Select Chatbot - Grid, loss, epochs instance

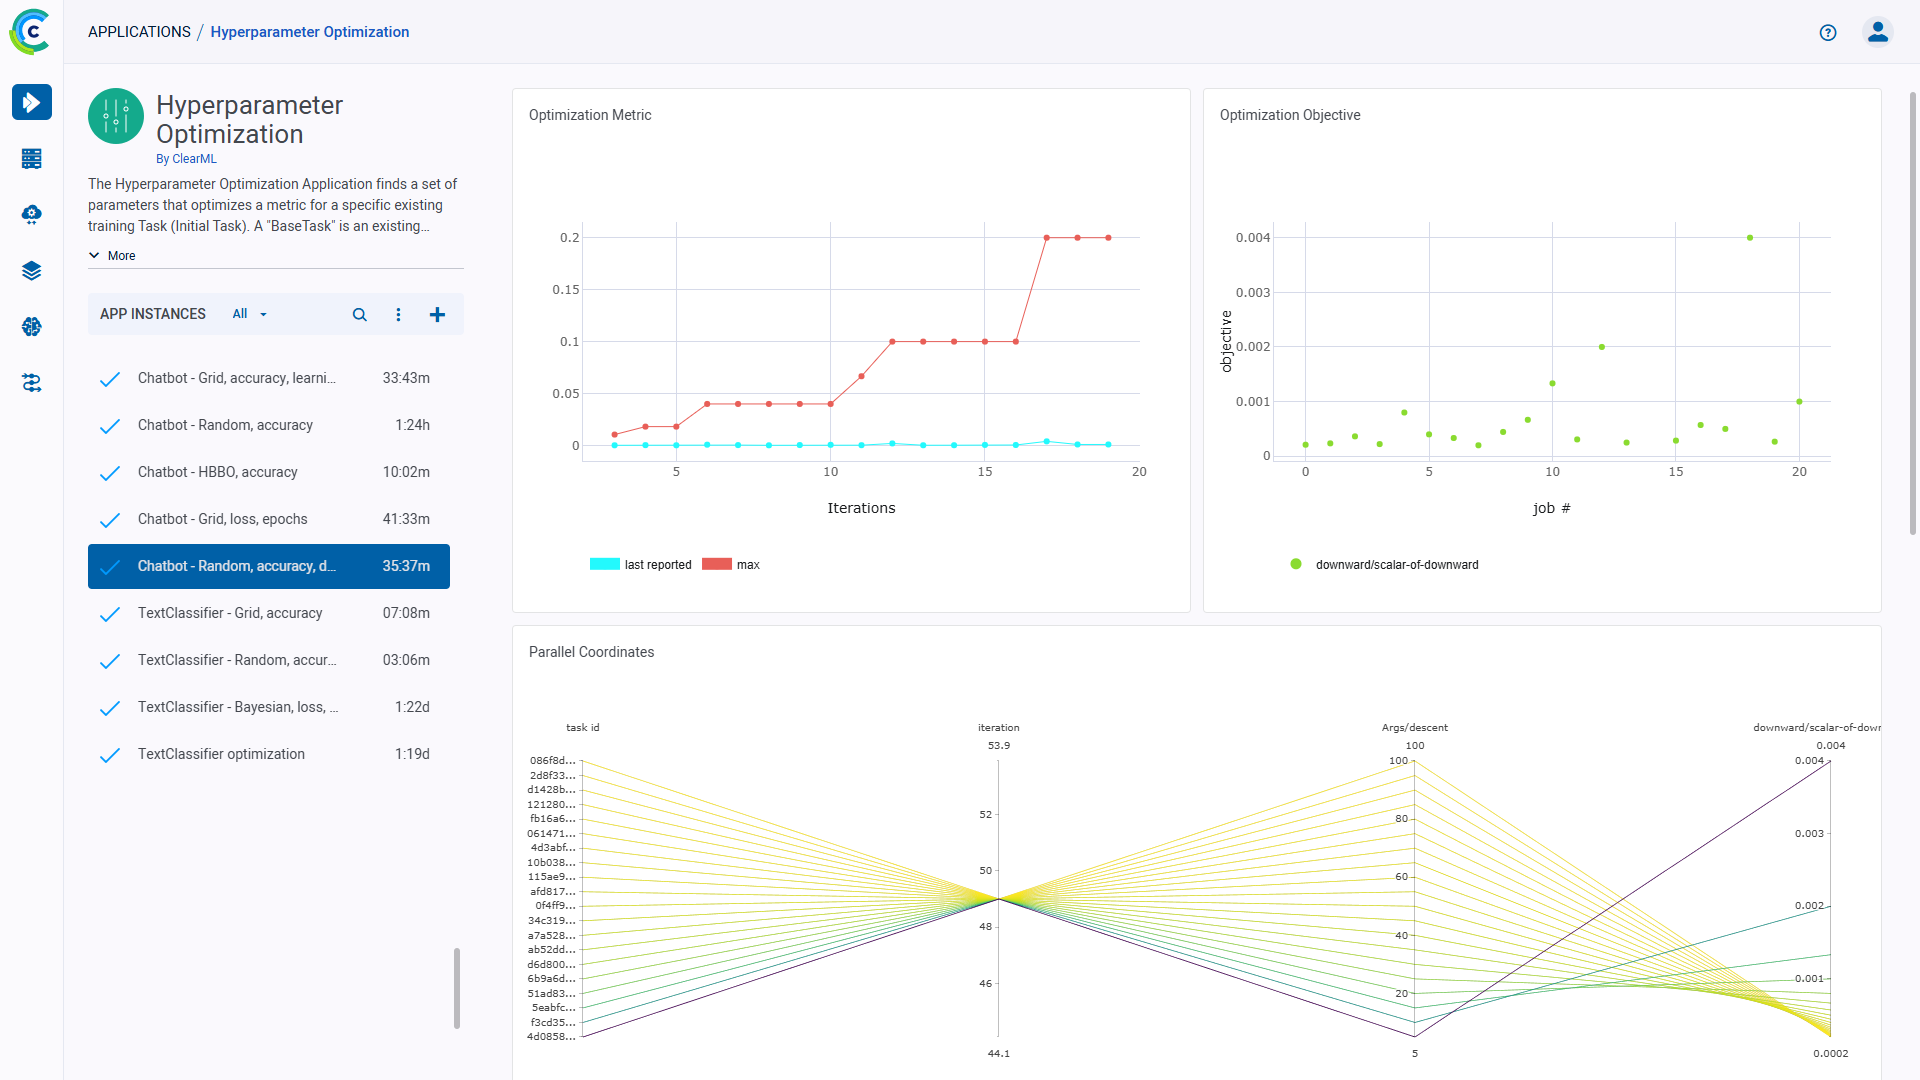tap(269, 519)
